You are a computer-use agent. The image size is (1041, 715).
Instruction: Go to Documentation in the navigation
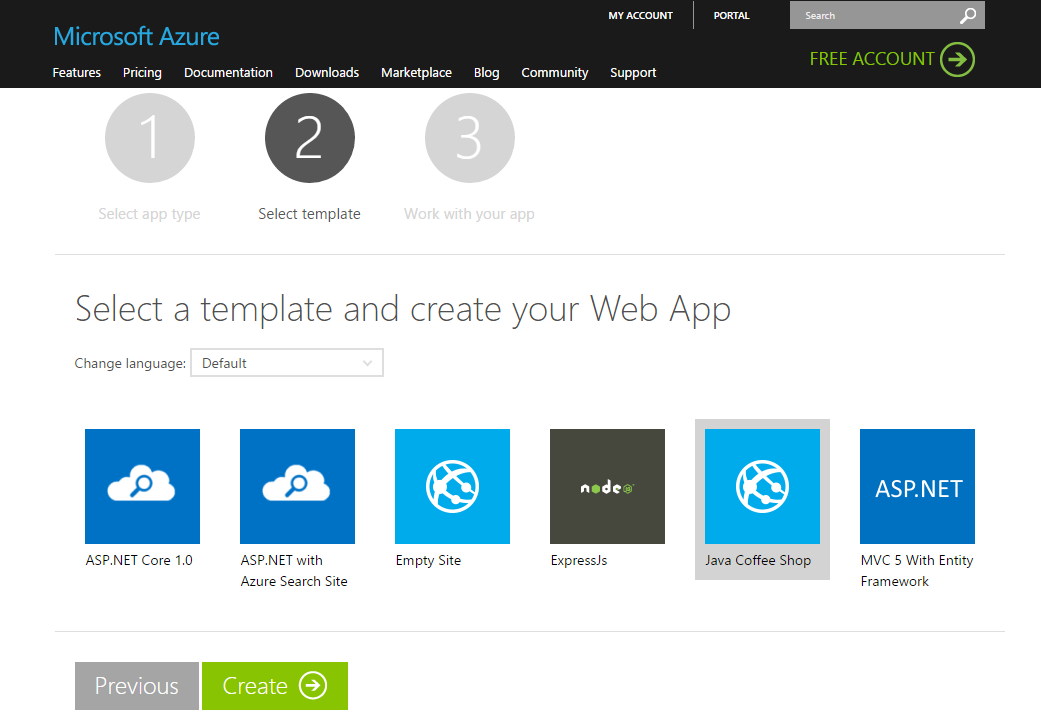click(x=228, y=72)
